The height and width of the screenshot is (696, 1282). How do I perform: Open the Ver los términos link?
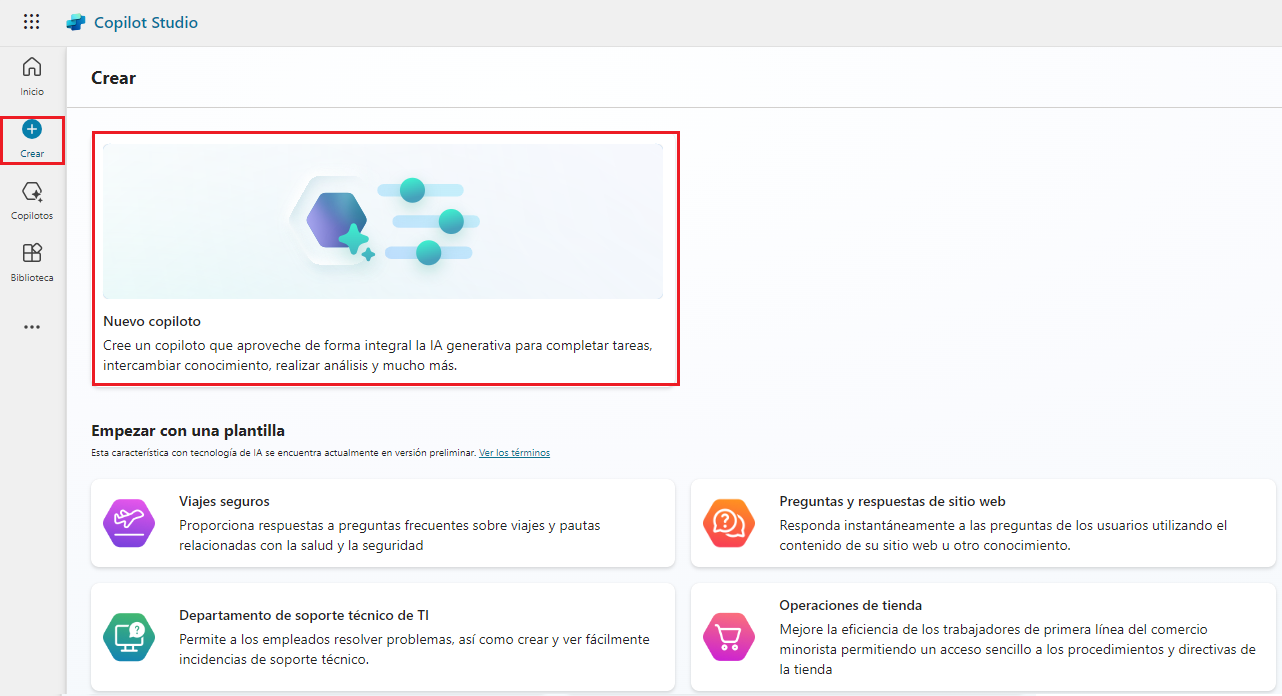coord(514,453)
